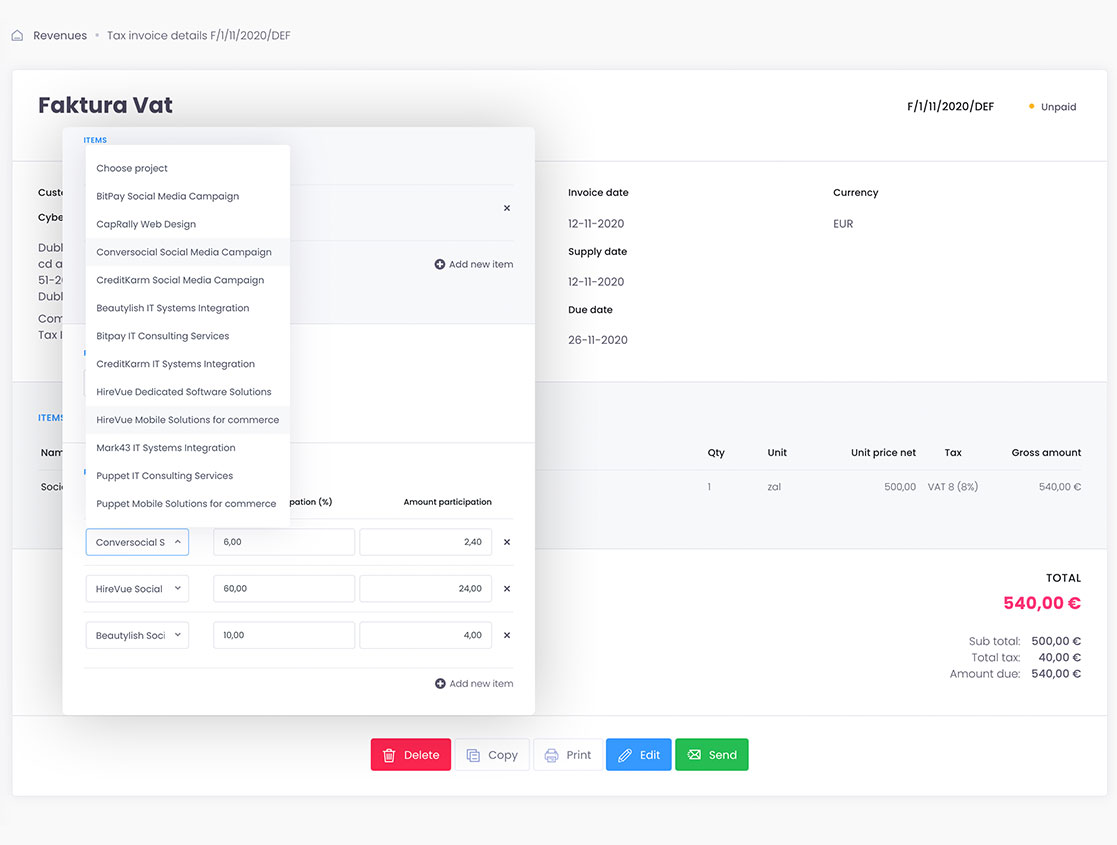Screen dimensions: 1117x845
Task: Click the due date 26-11-2020
Action: (598, 340)
